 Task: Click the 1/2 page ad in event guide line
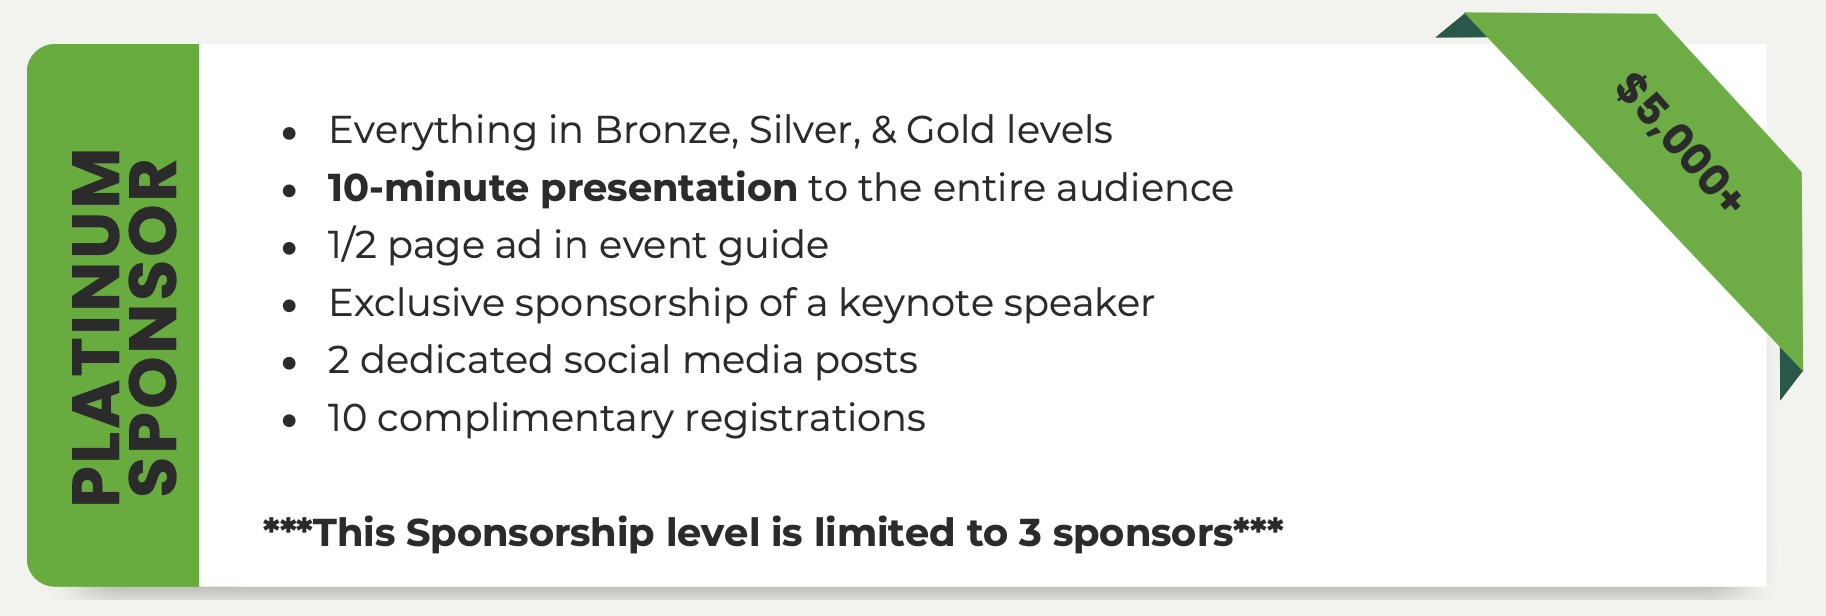click(578, 245)
